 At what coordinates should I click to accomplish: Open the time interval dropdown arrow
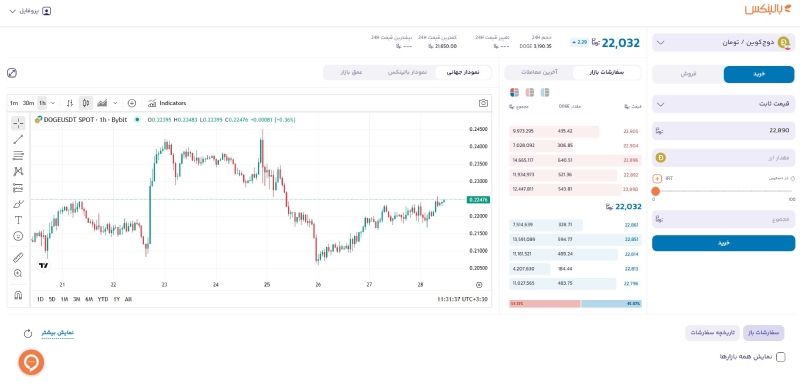tap(53, 103)
